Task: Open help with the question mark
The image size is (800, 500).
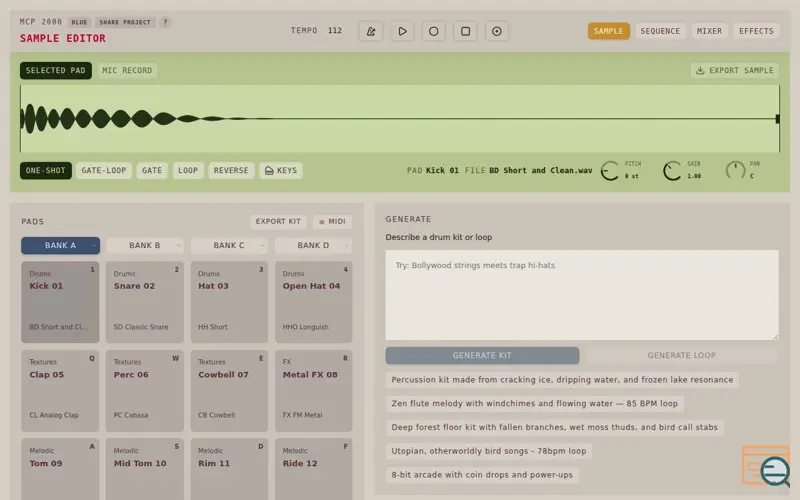Action: 165,22
